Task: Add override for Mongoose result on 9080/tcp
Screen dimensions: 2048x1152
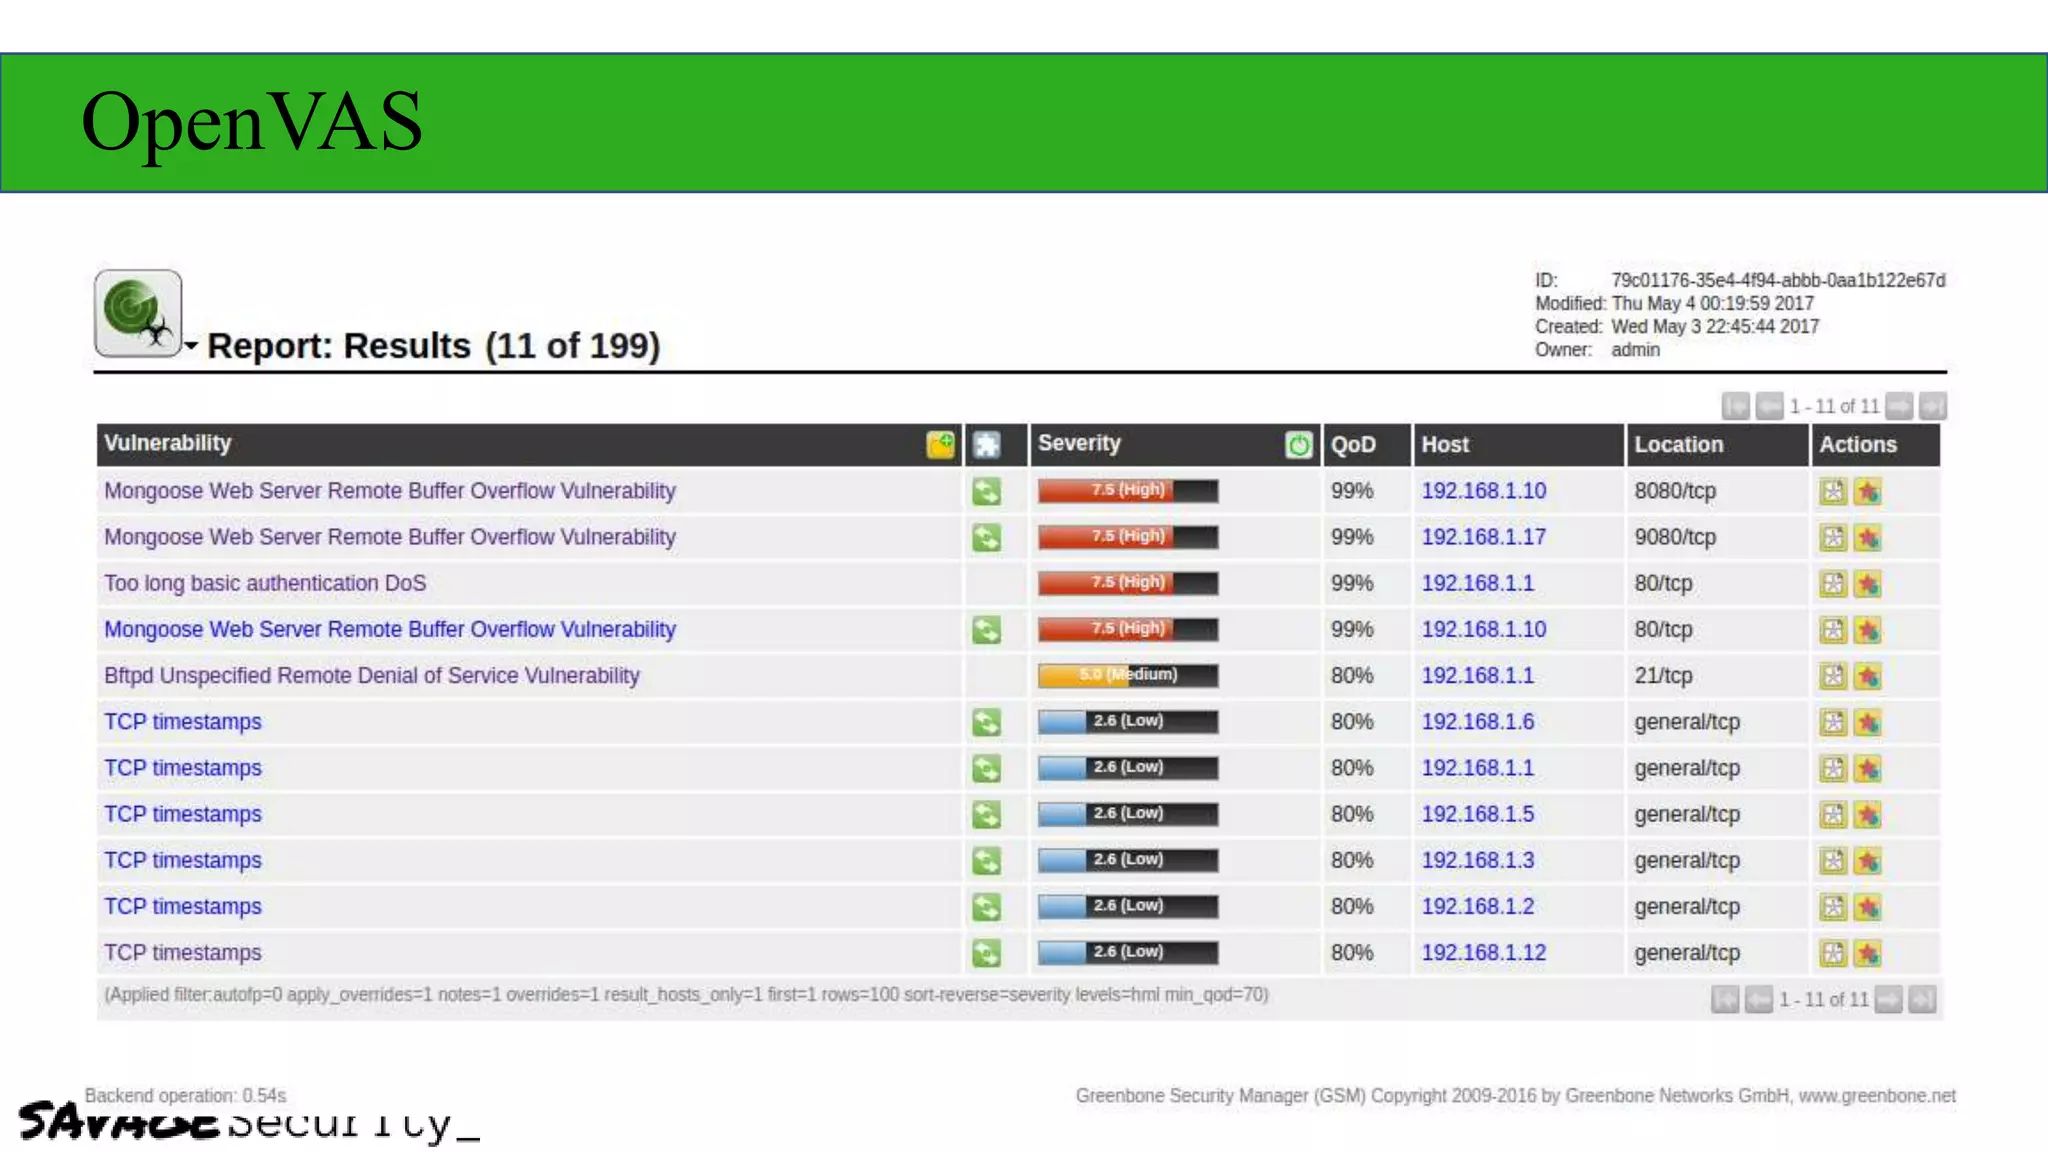Action: tap(1867, 538)
